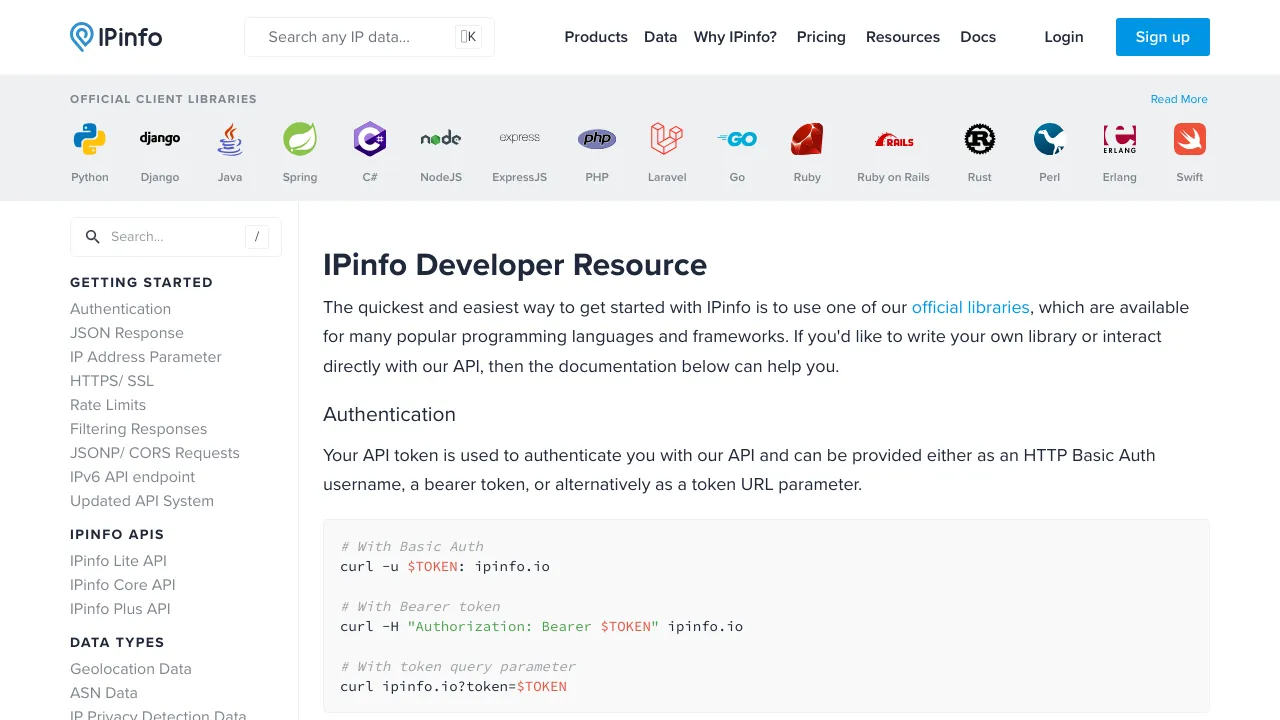Image resolution: width=1280 pixels, height=720 pixels.
Task: Open HTTPS/ SSL sidebar link
Action: coord(112,381)
